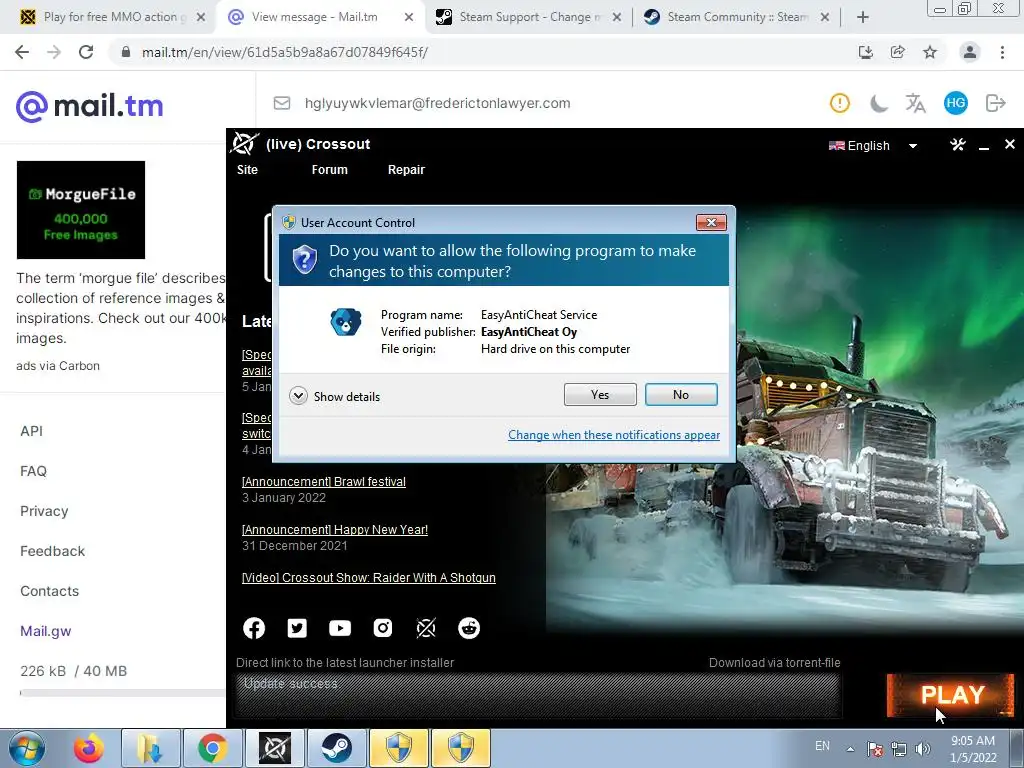This screenshot has height=768, width=1024.
Task: Click the install app icon in address bar
Action: (866, 52)
